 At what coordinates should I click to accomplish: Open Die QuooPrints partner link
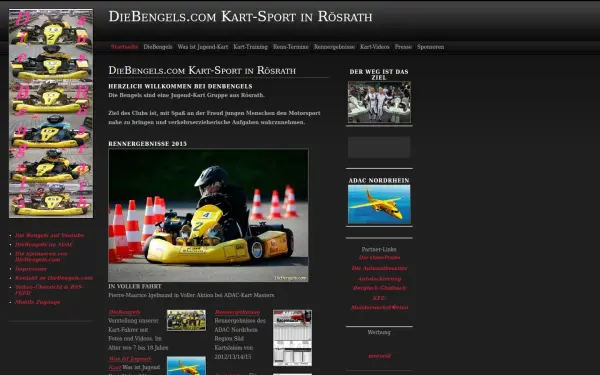(x=380, y=258)
